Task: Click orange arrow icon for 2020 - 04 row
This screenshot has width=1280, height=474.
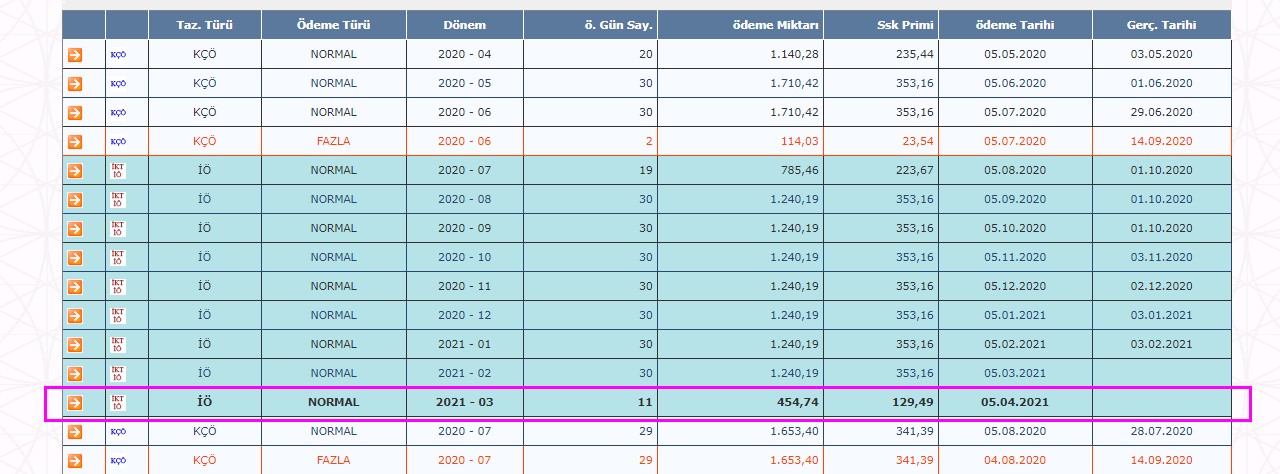Action: 75,55
